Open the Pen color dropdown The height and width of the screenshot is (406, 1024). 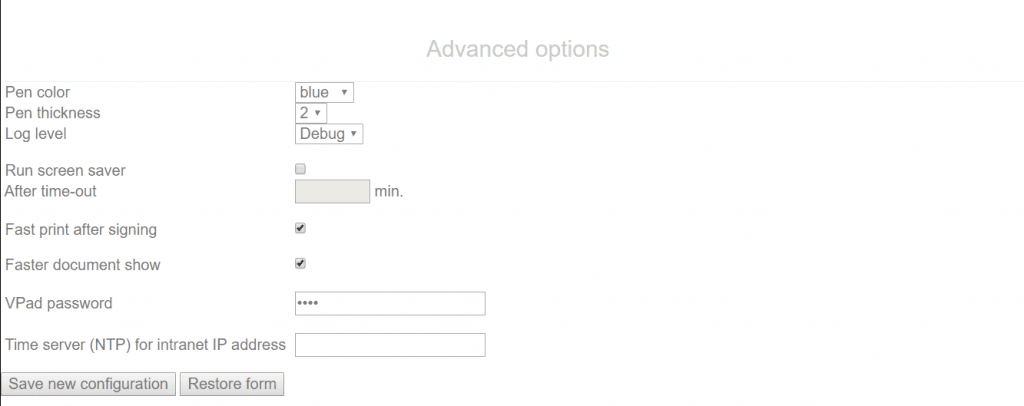click(324, 92)
